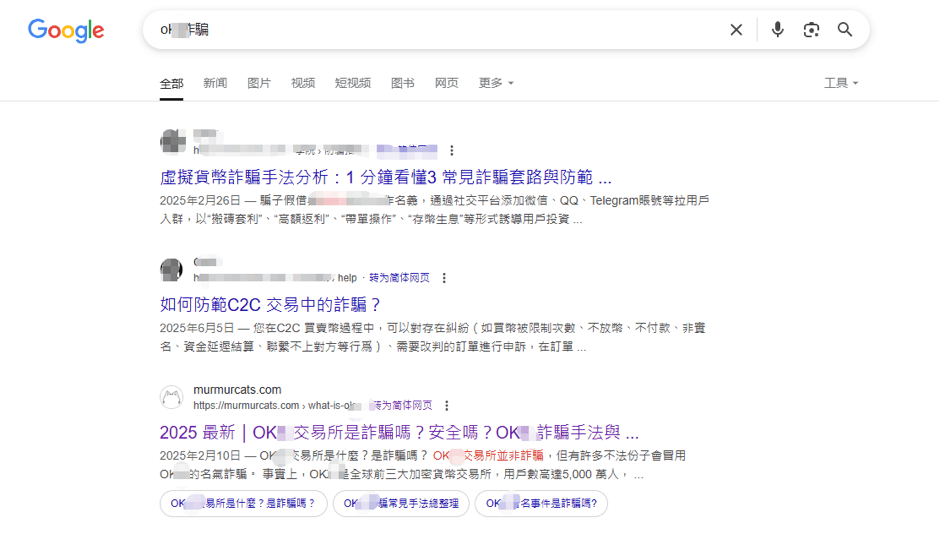Expand the 更多 dropdown
Screen dimensions: 939x539
point(496,83)
